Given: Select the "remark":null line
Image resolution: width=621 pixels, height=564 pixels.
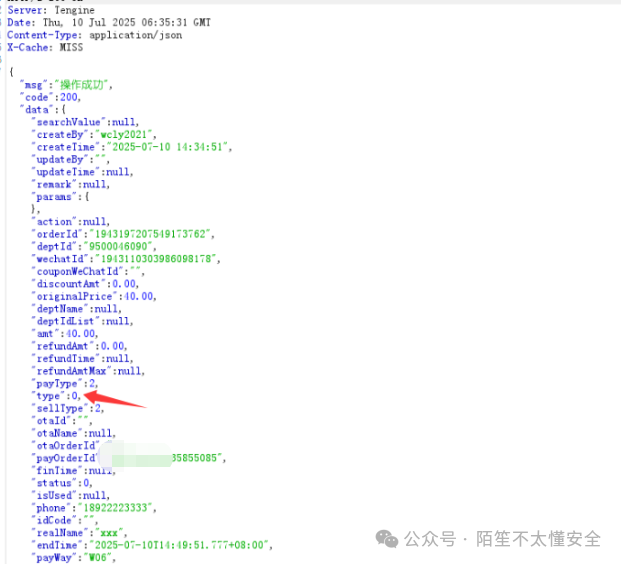Looking at the screenshot, I should coord(70,185).
